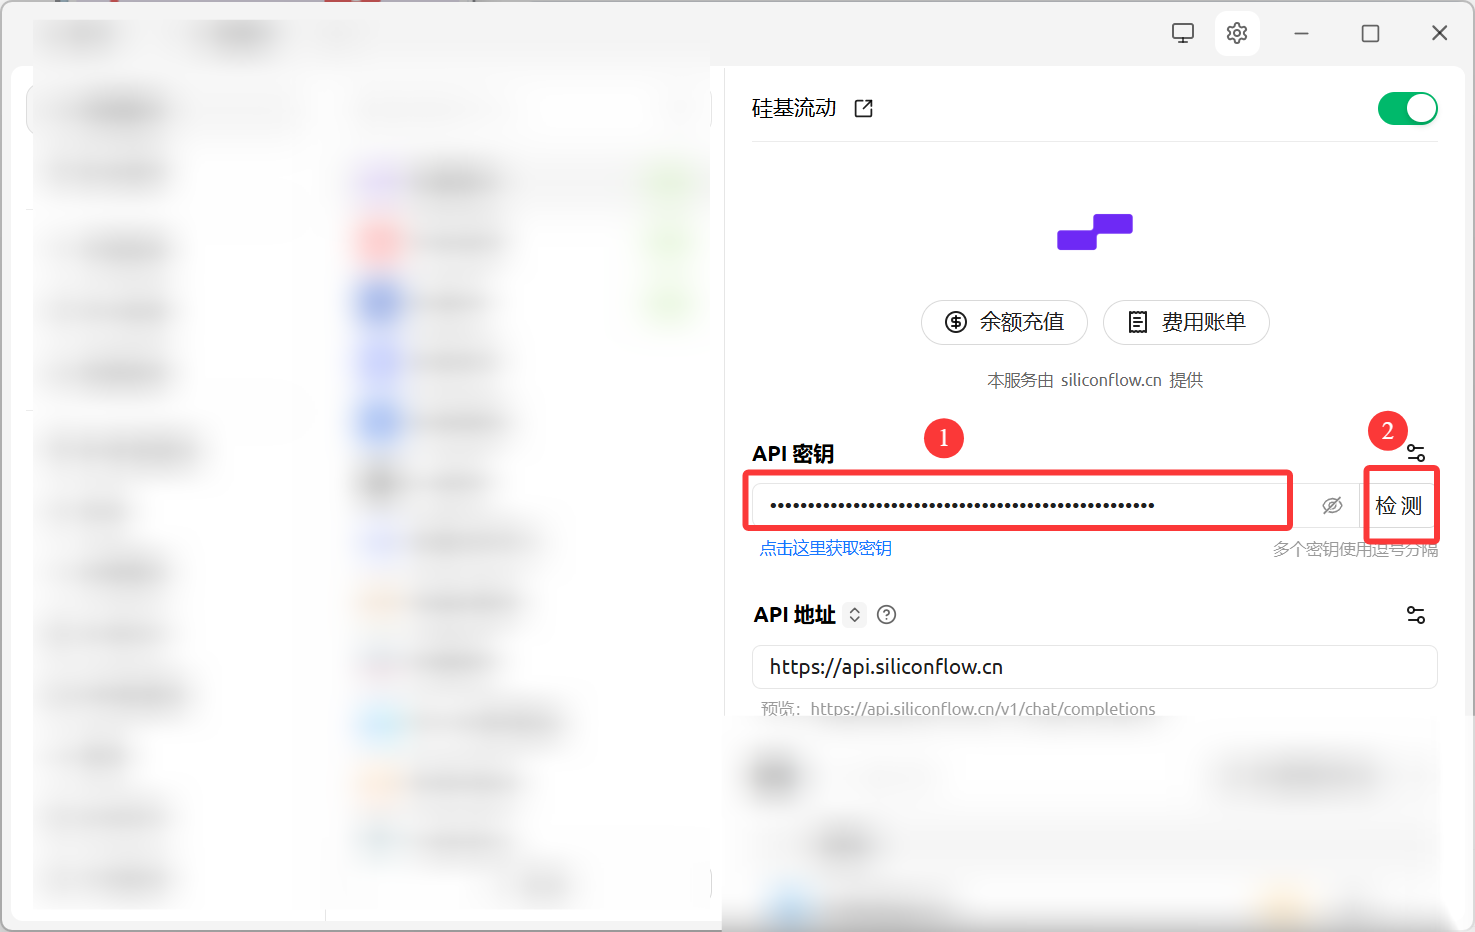Click the 余额充值 button

coord(1004,322)
